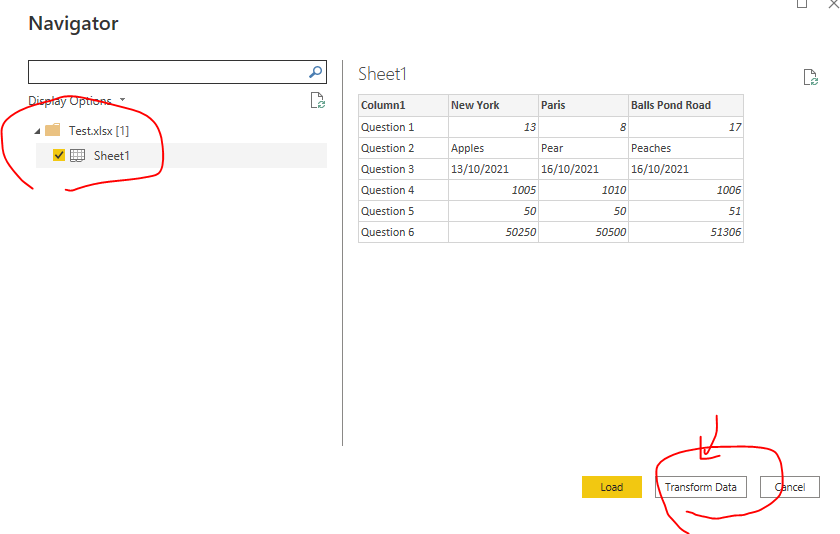Collapse the Test.xlsx tree node
Screen dimensions: 840x534
37,131
